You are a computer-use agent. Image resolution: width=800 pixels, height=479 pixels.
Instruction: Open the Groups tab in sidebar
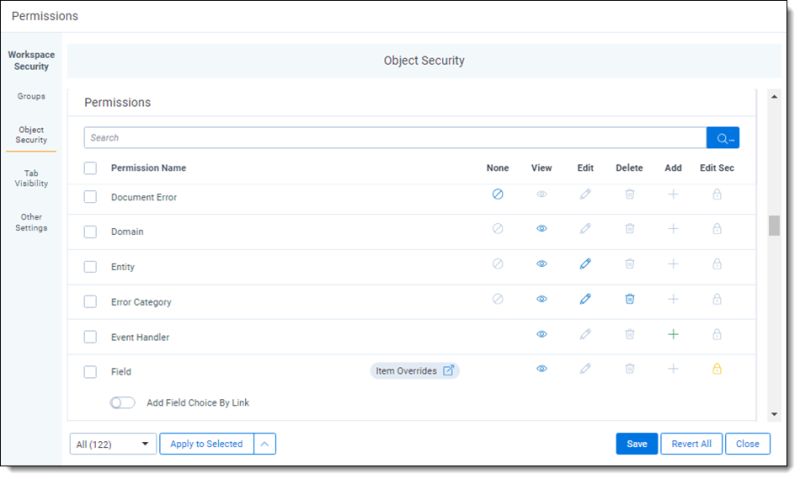point(31,96)
